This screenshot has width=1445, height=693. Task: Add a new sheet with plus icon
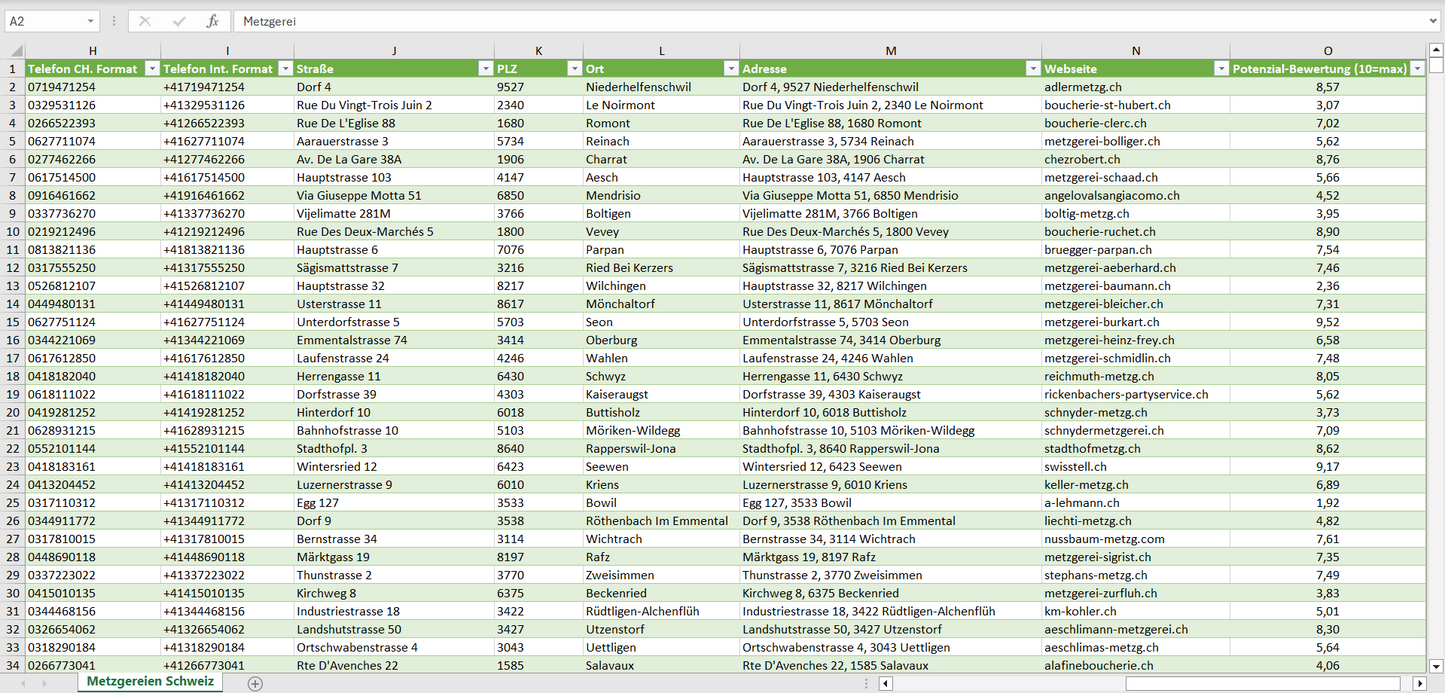tap(255, 683)
